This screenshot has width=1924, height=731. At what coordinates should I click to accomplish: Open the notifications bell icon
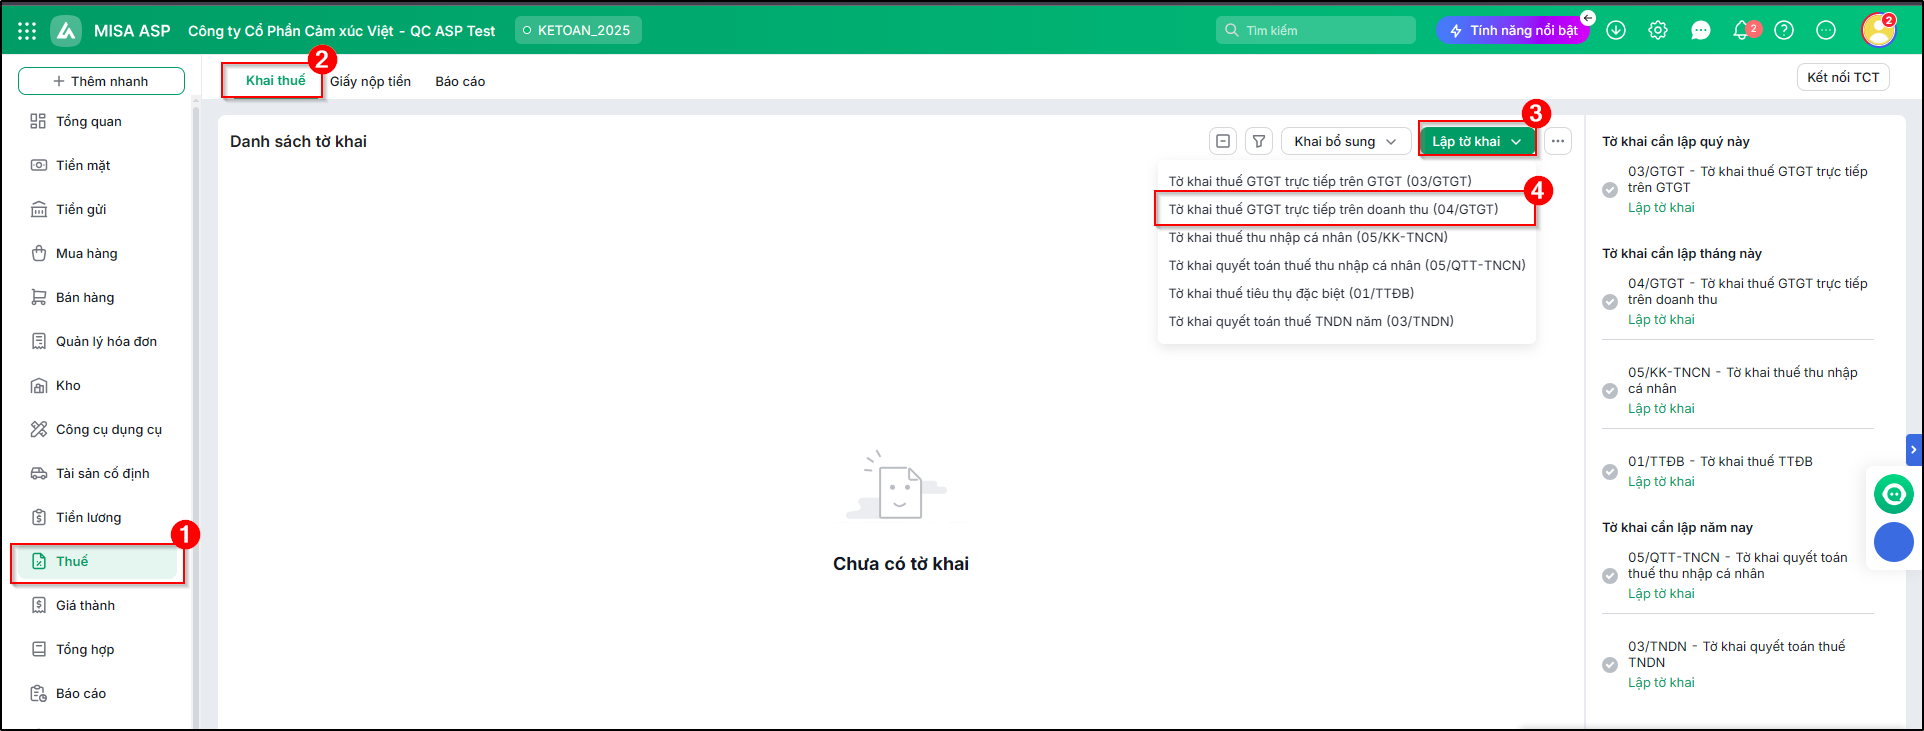[x=1742, y=31]
